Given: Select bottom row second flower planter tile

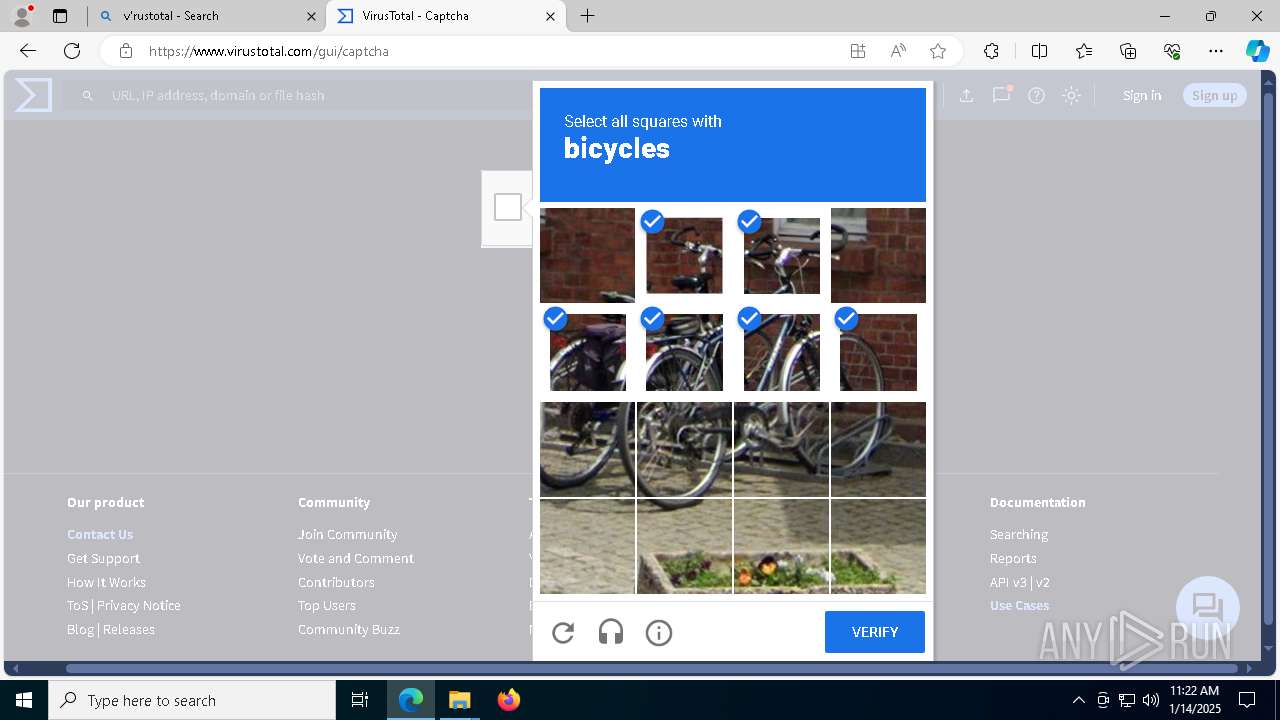Looking at the screenshot, I should [684, 546].
